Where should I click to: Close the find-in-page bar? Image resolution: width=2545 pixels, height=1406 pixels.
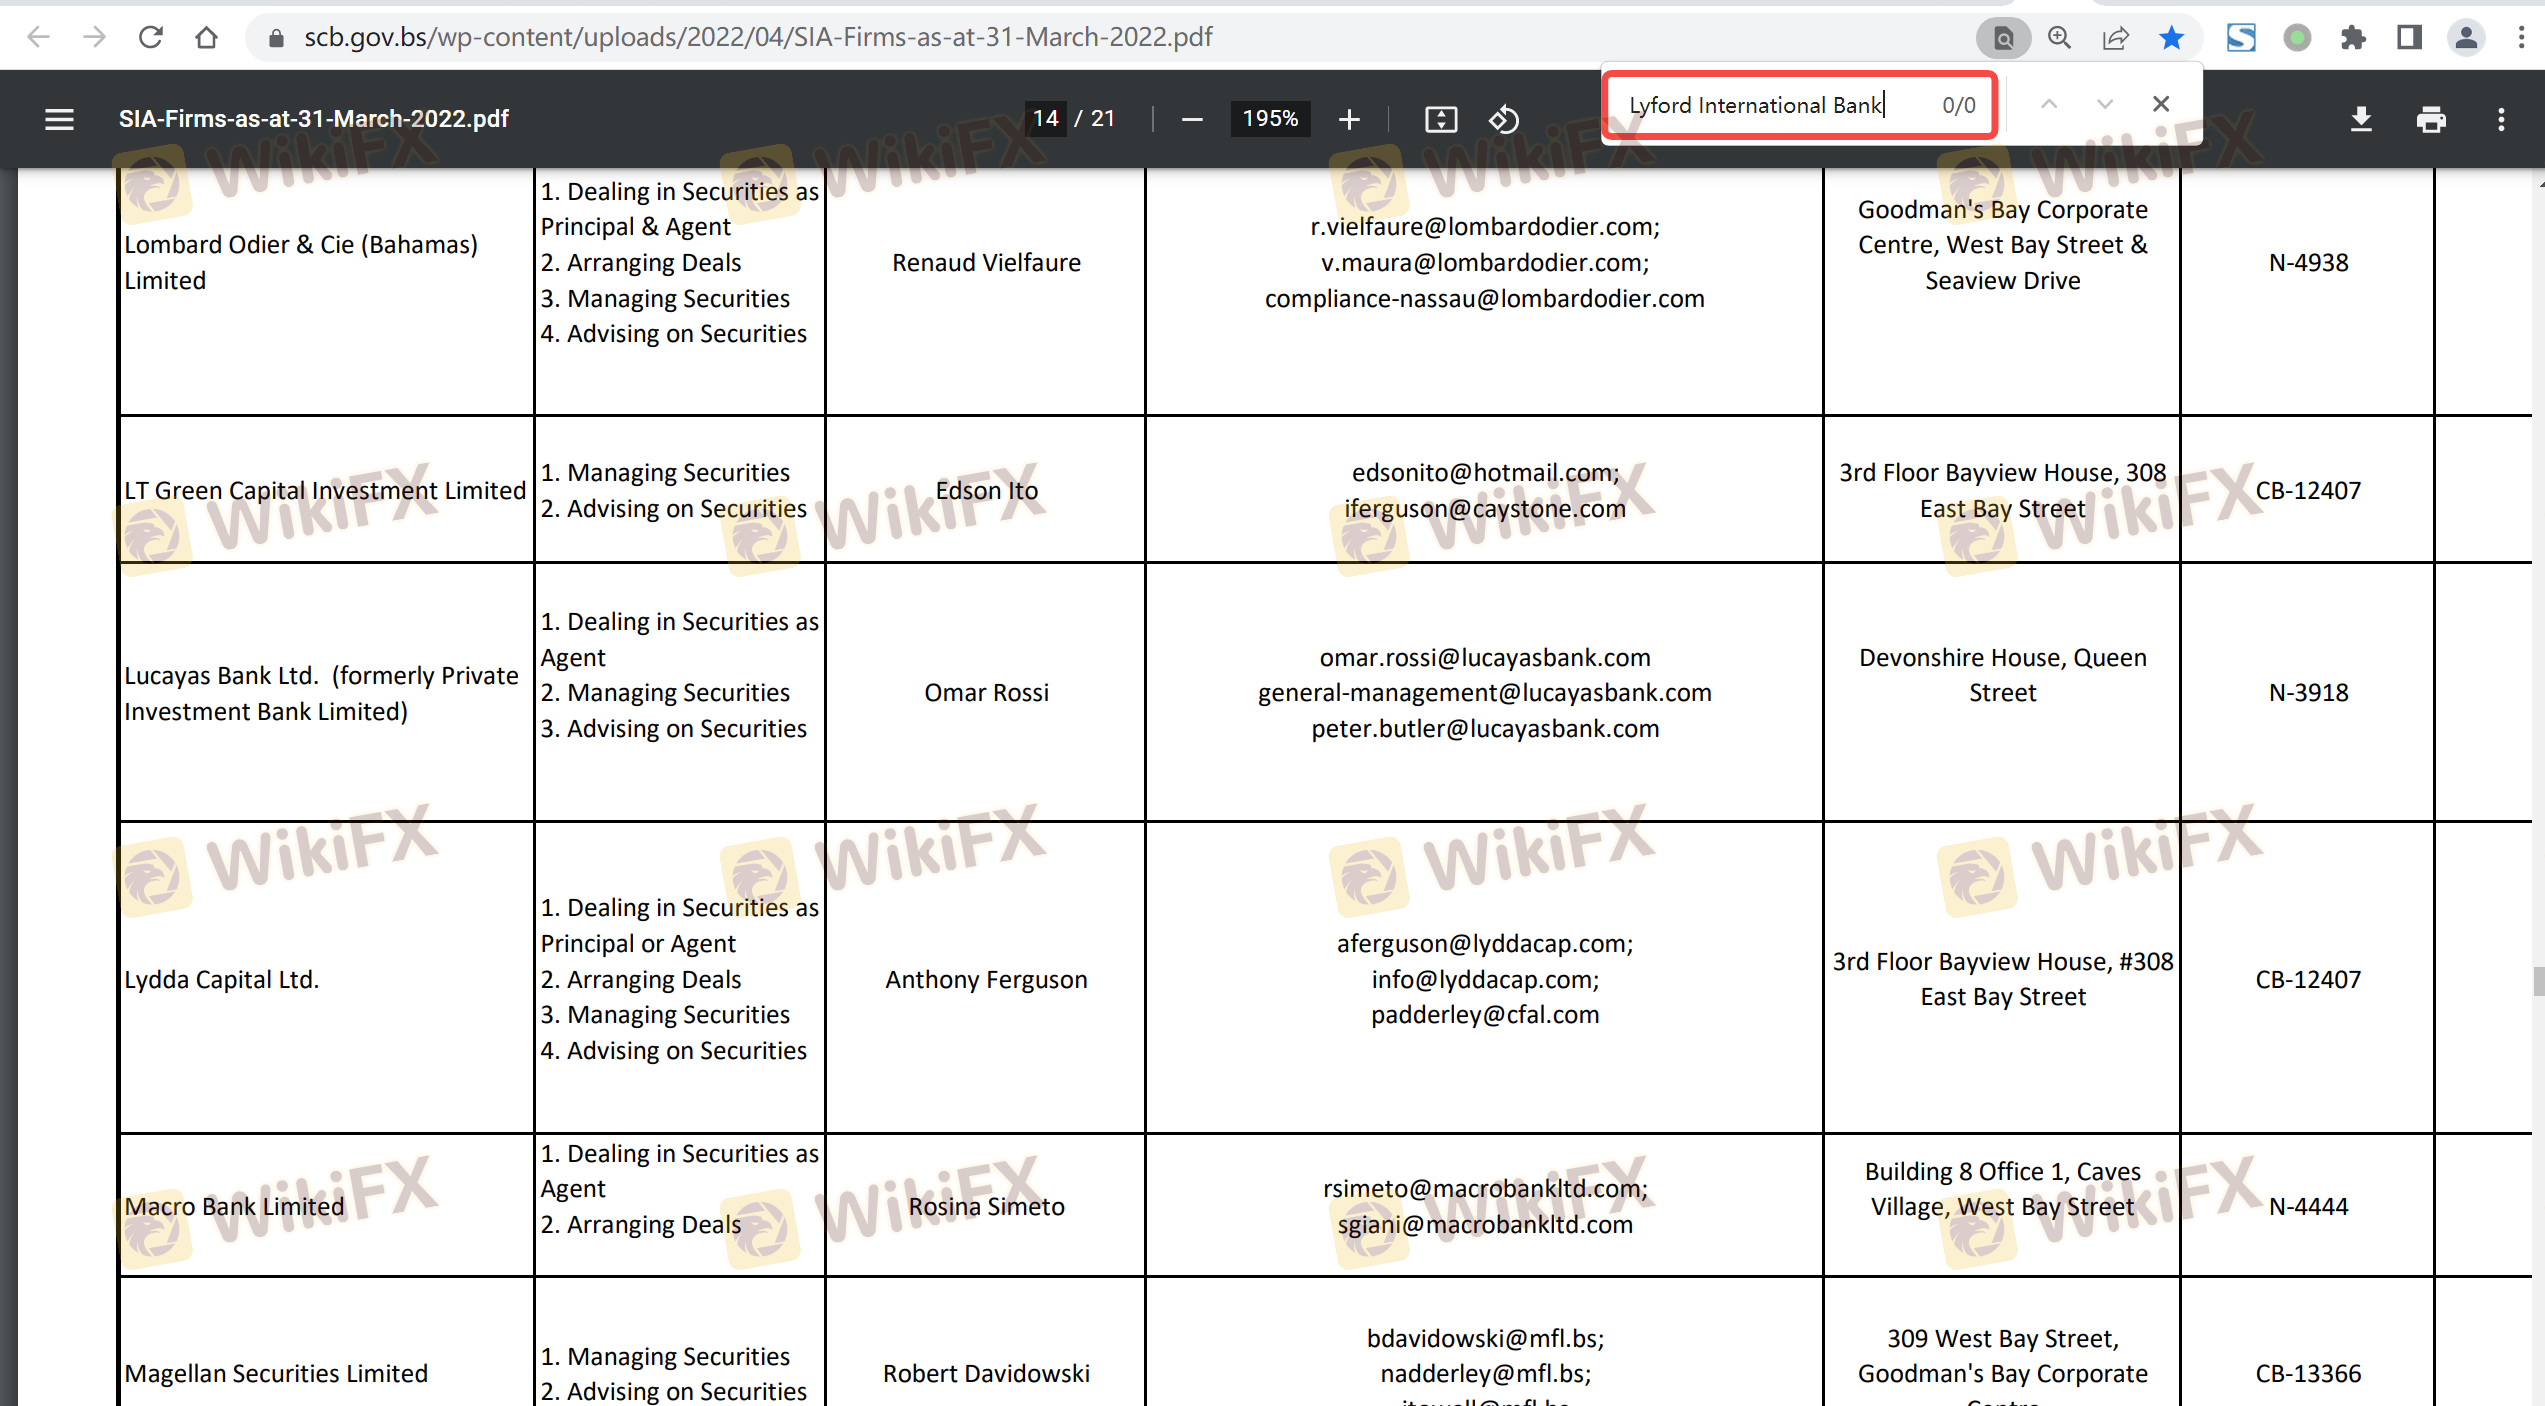click(2160, 104)
